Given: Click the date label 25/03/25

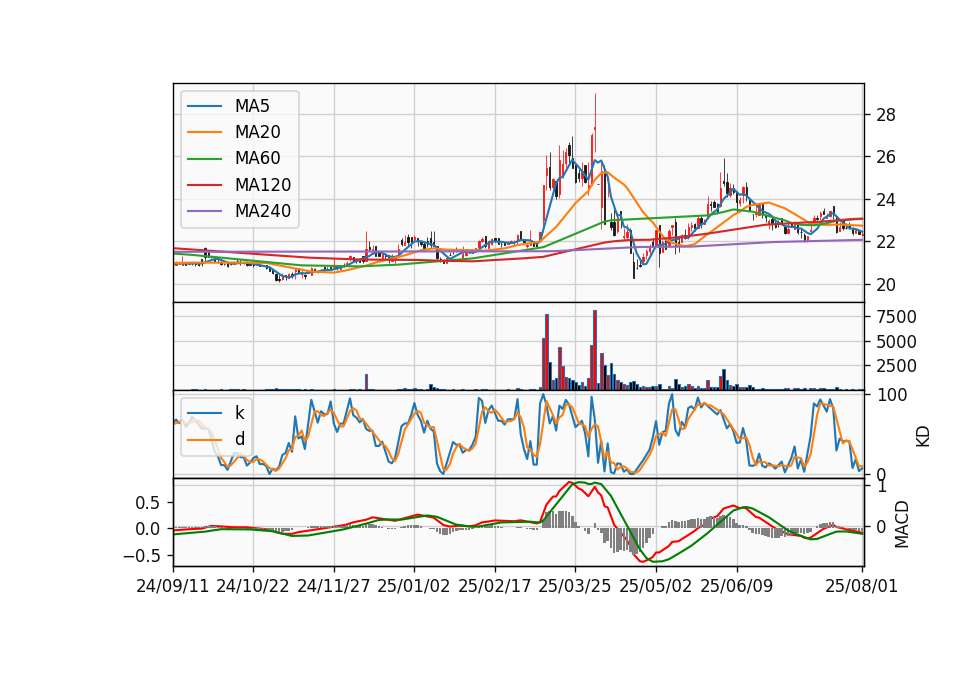Looking at the screenshot, I should tap(575, 586).
